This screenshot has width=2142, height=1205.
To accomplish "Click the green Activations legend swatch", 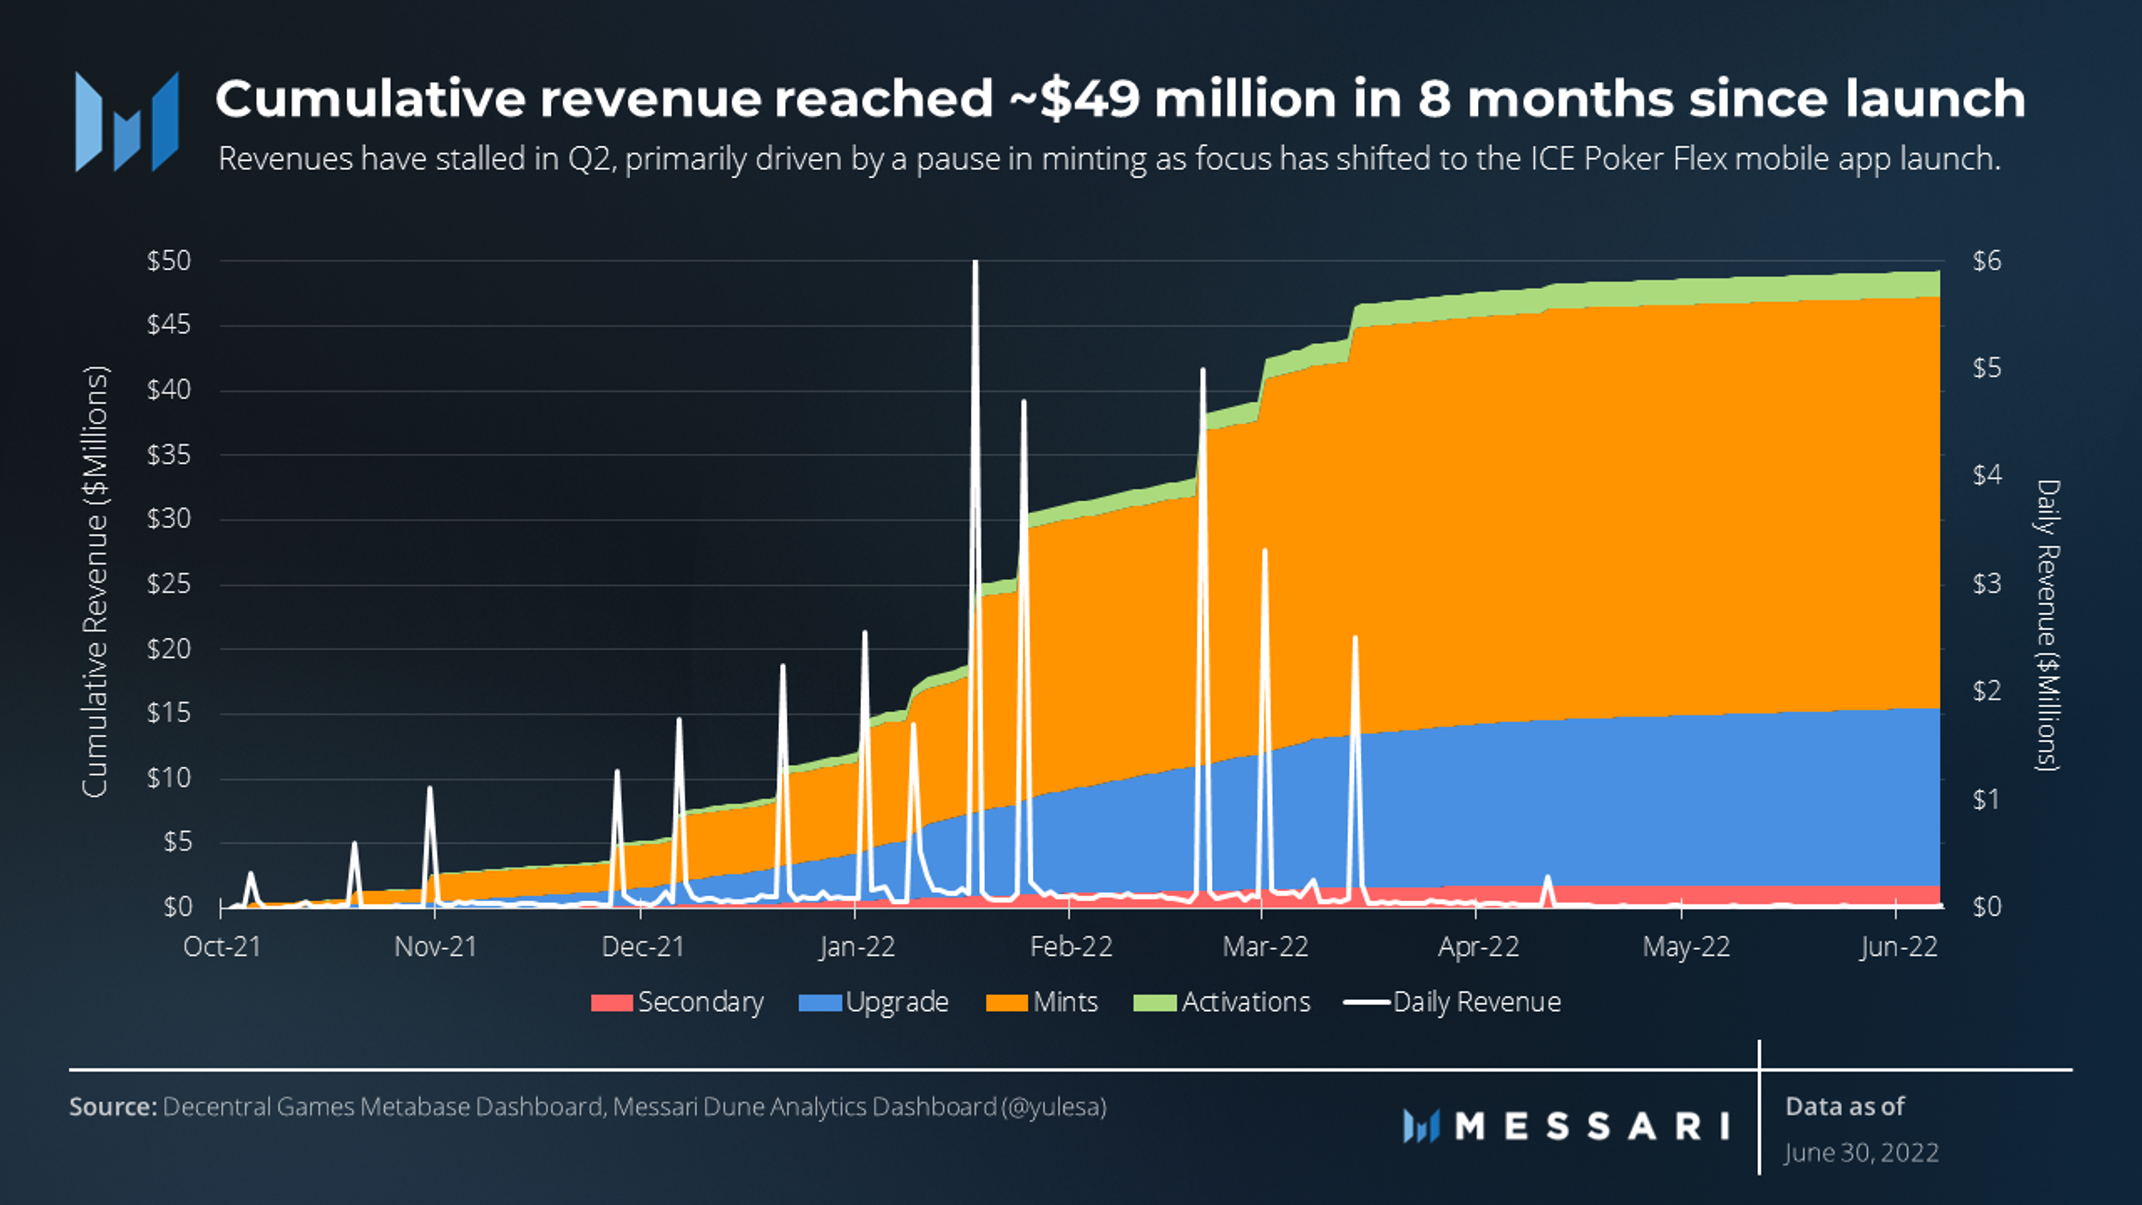I will point(1154,1002).
